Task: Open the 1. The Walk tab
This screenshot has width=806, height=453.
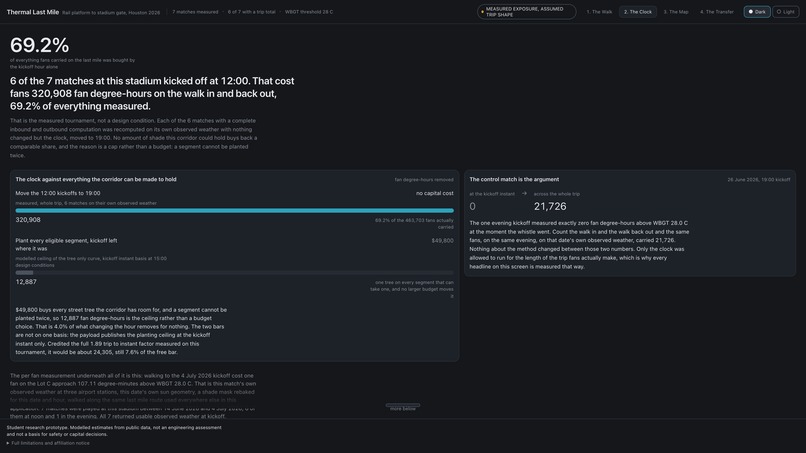Action: click(x=599, y=12)
